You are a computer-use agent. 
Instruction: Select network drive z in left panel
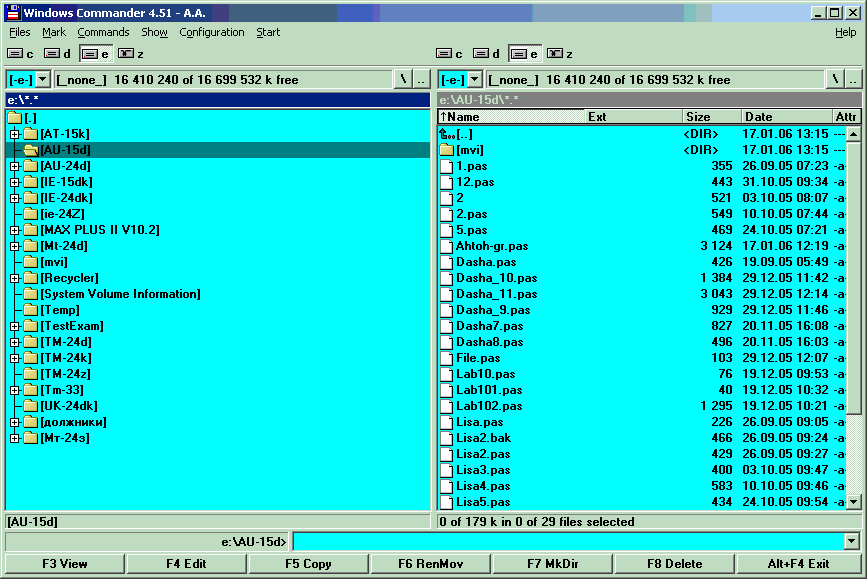[x=131, y=54]
